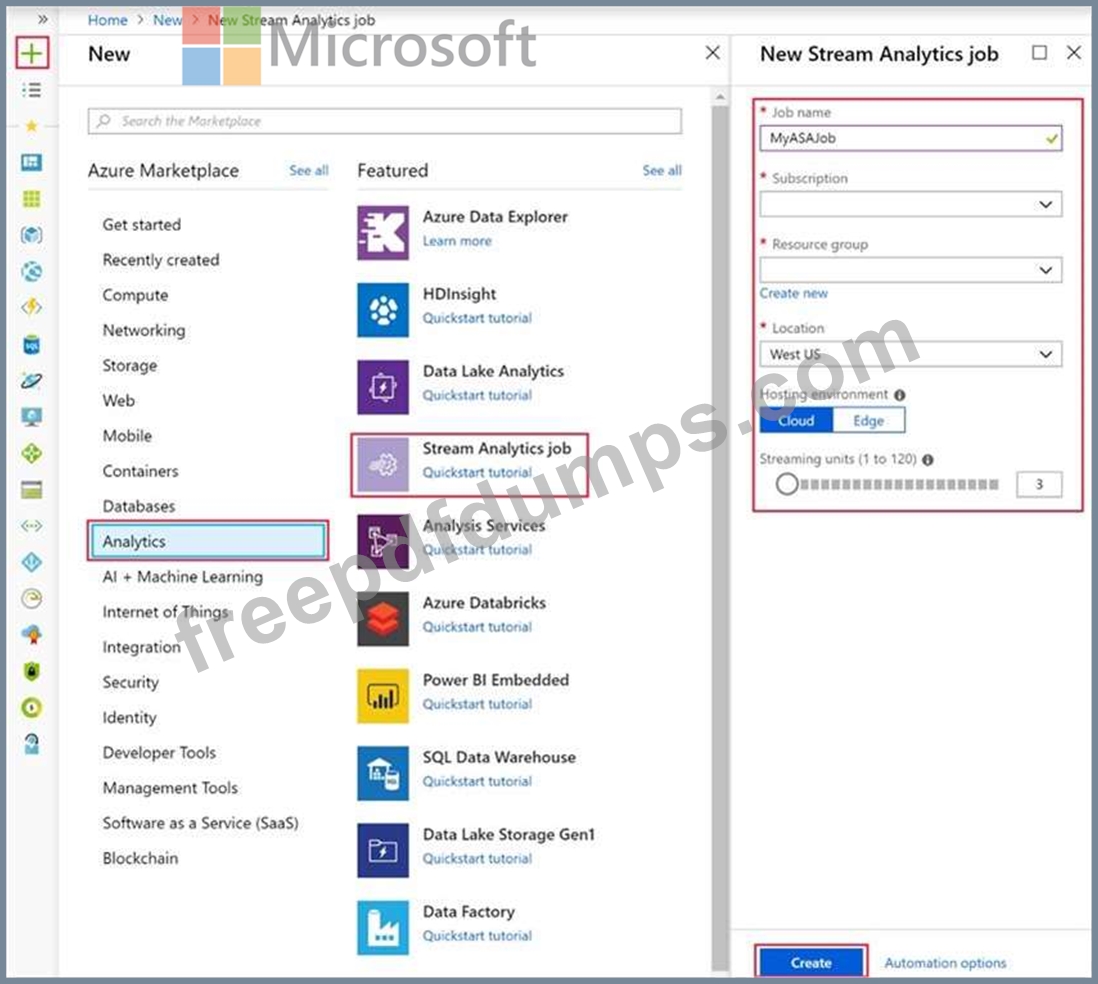
Task: Click the Streaming units number box
Action: point(1038,484)
